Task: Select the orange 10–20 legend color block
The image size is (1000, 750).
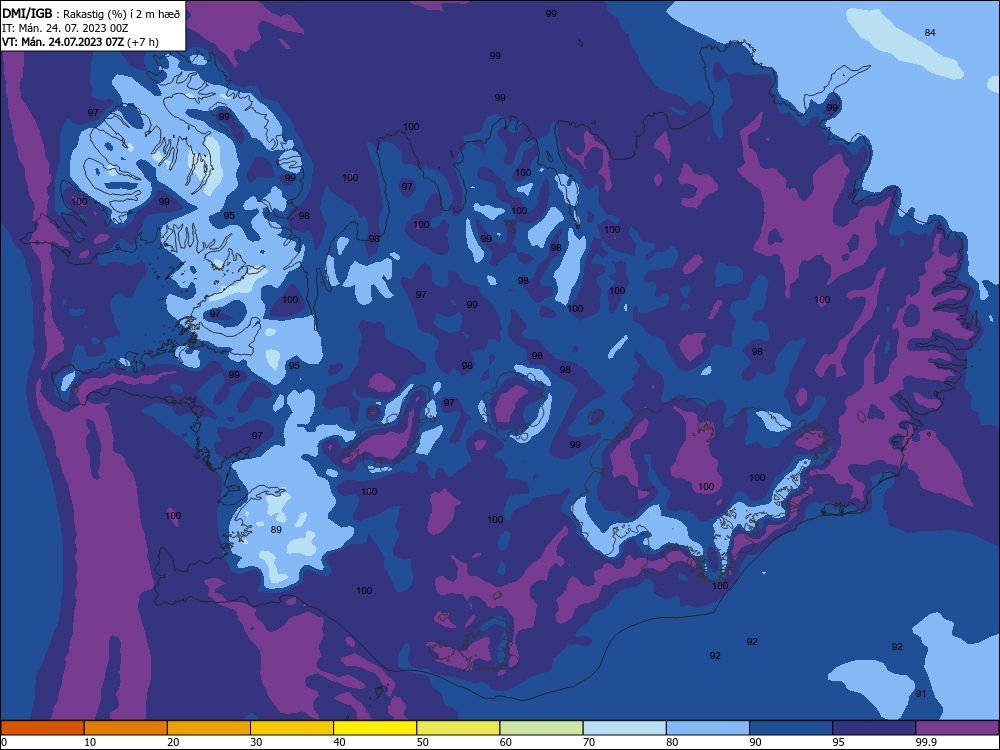Action: click(x=126, y=728)
